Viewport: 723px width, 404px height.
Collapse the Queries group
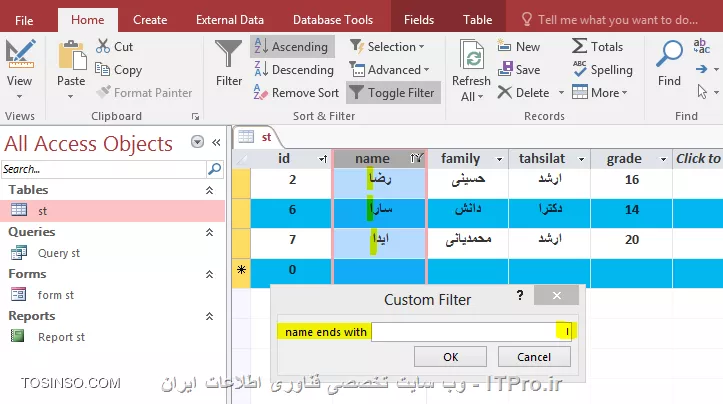coord(209,232)
